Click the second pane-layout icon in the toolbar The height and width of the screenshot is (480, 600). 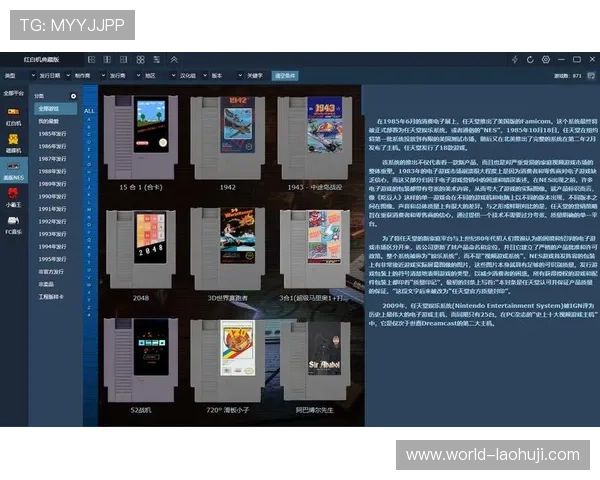[107, 59]
